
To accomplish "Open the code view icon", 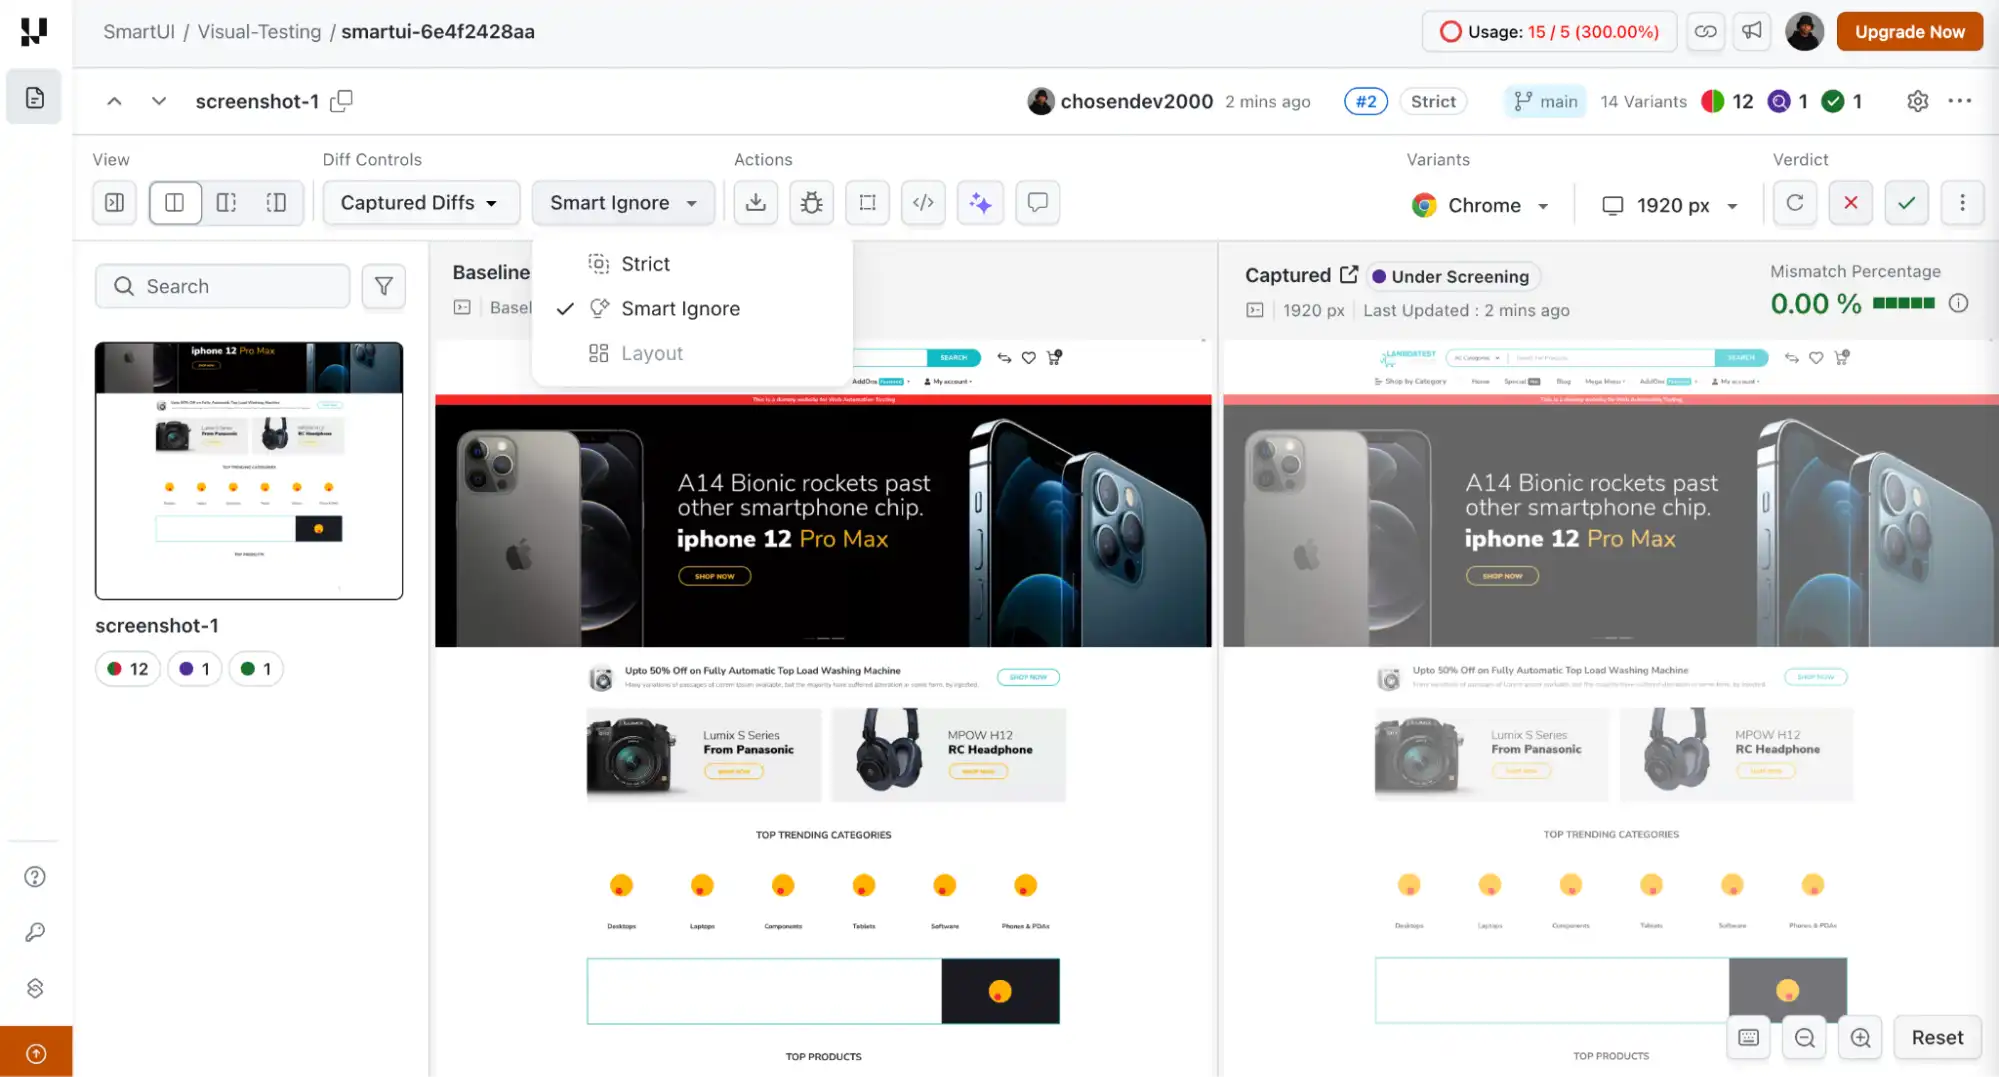I will (x=924, y=203).
